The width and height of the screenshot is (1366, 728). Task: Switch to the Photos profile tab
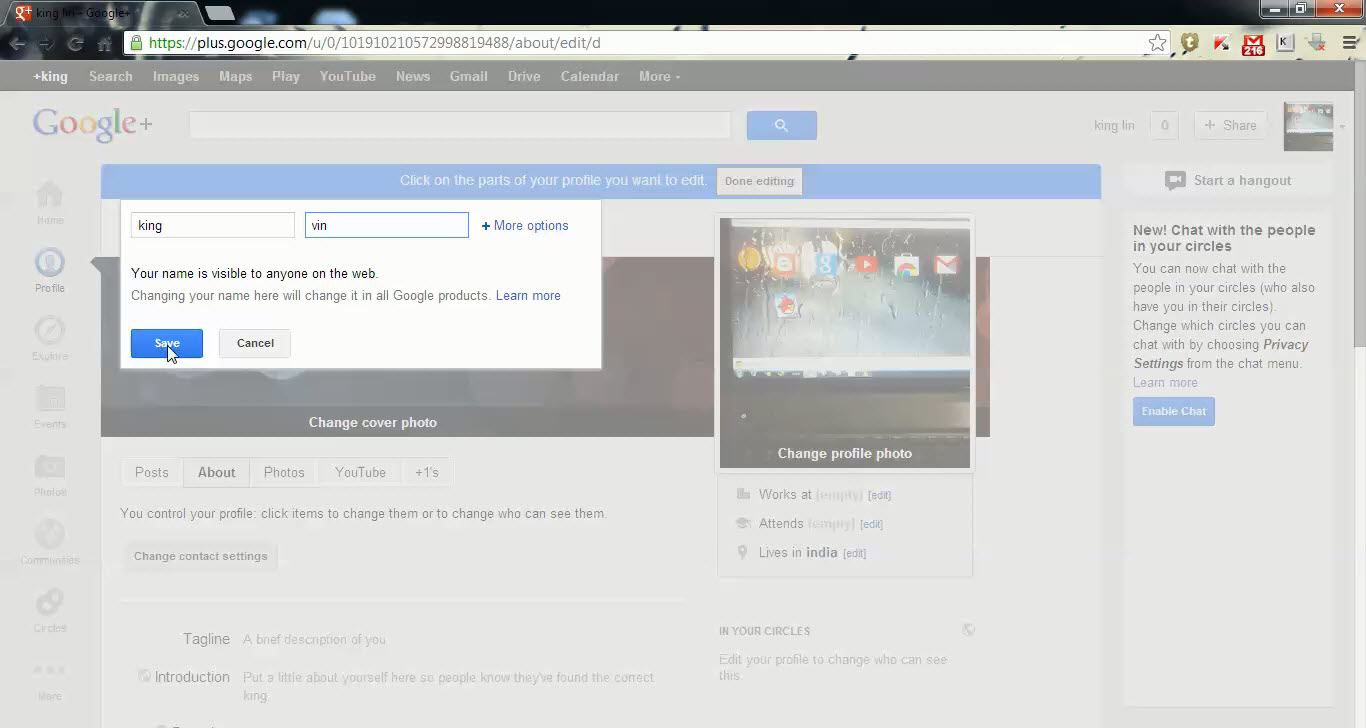pyautogui.click(x=284, y=472)
